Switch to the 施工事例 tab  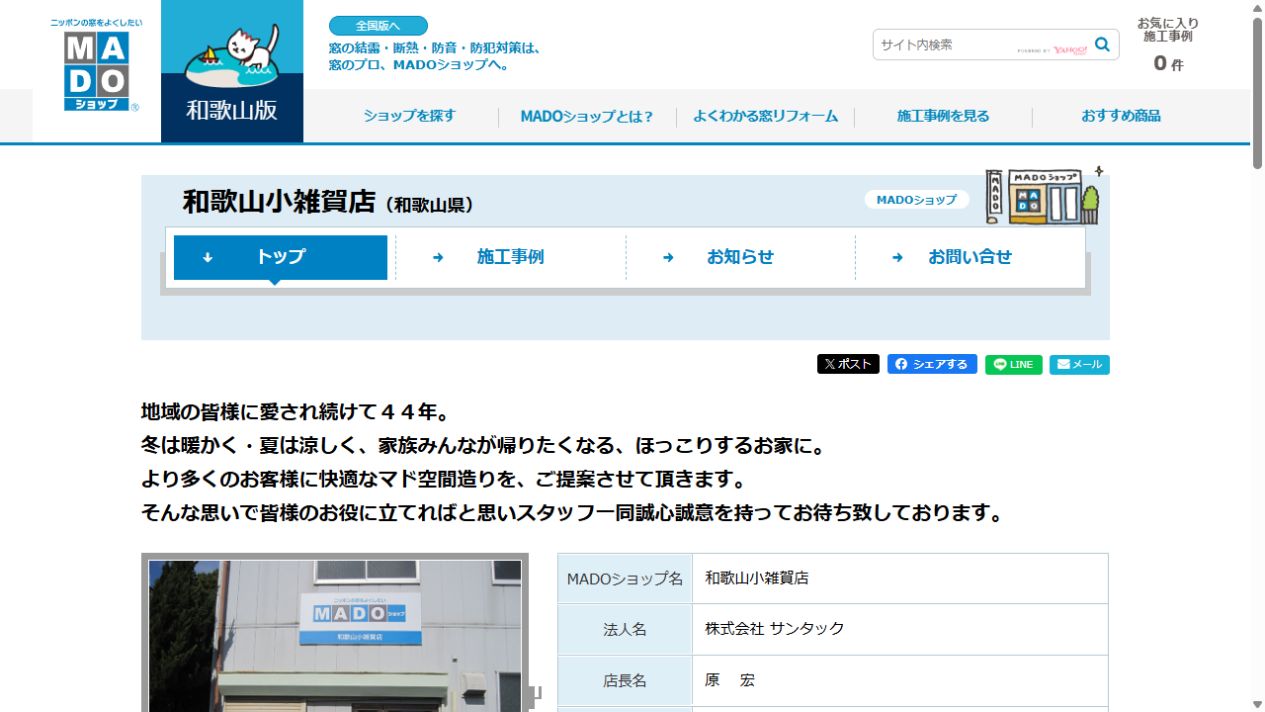510,257
